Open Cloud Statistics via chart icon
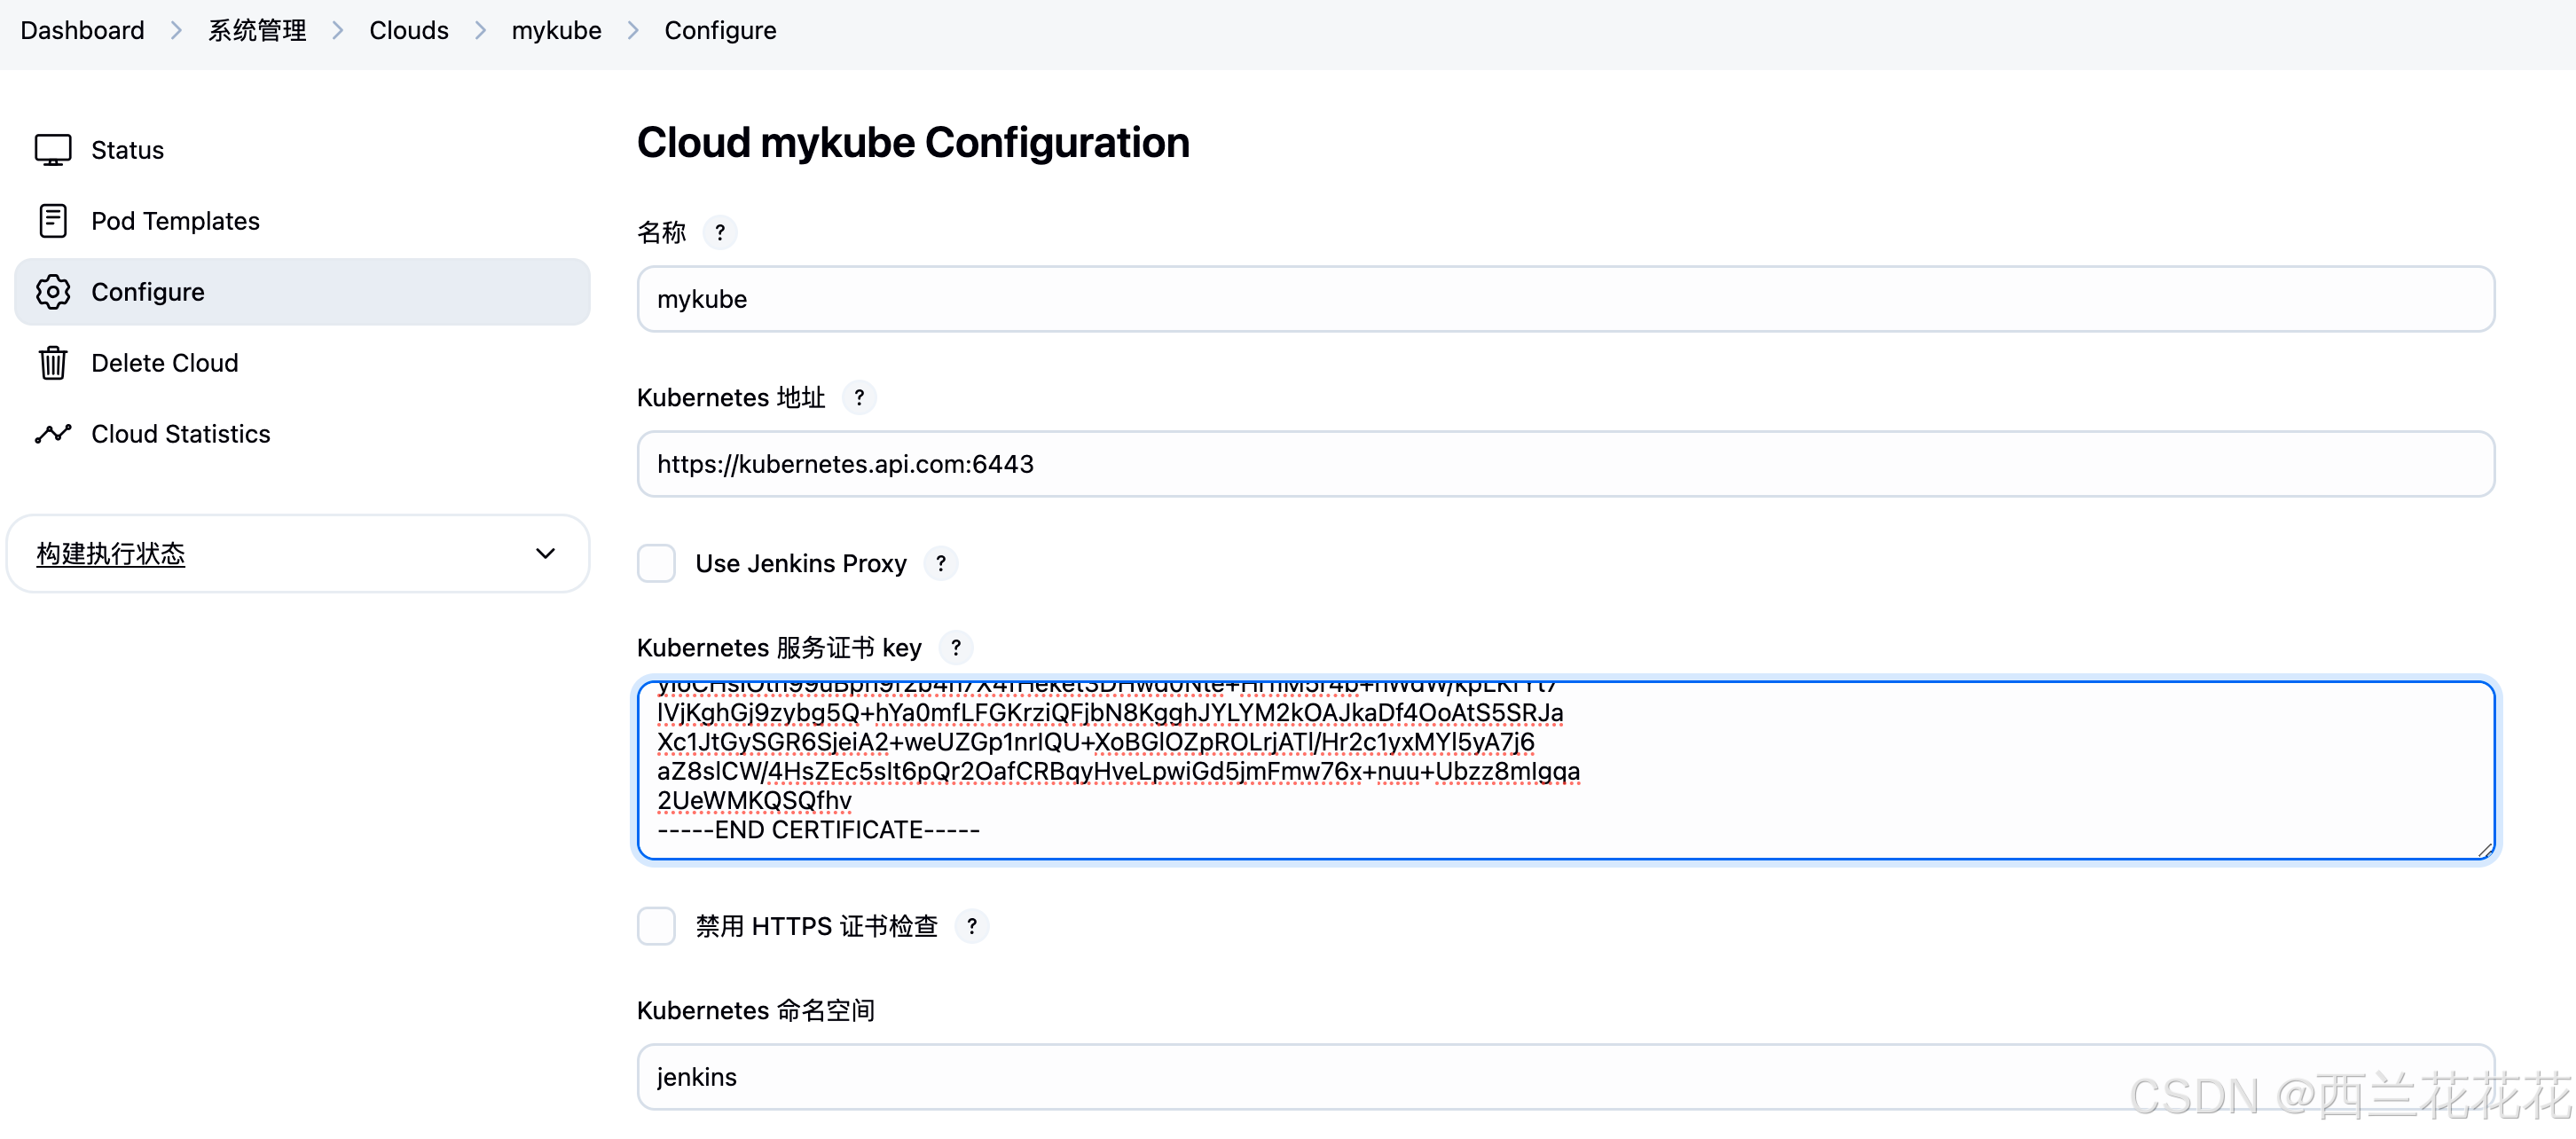Screen dimensions: 2576x1139 [52, 434]
